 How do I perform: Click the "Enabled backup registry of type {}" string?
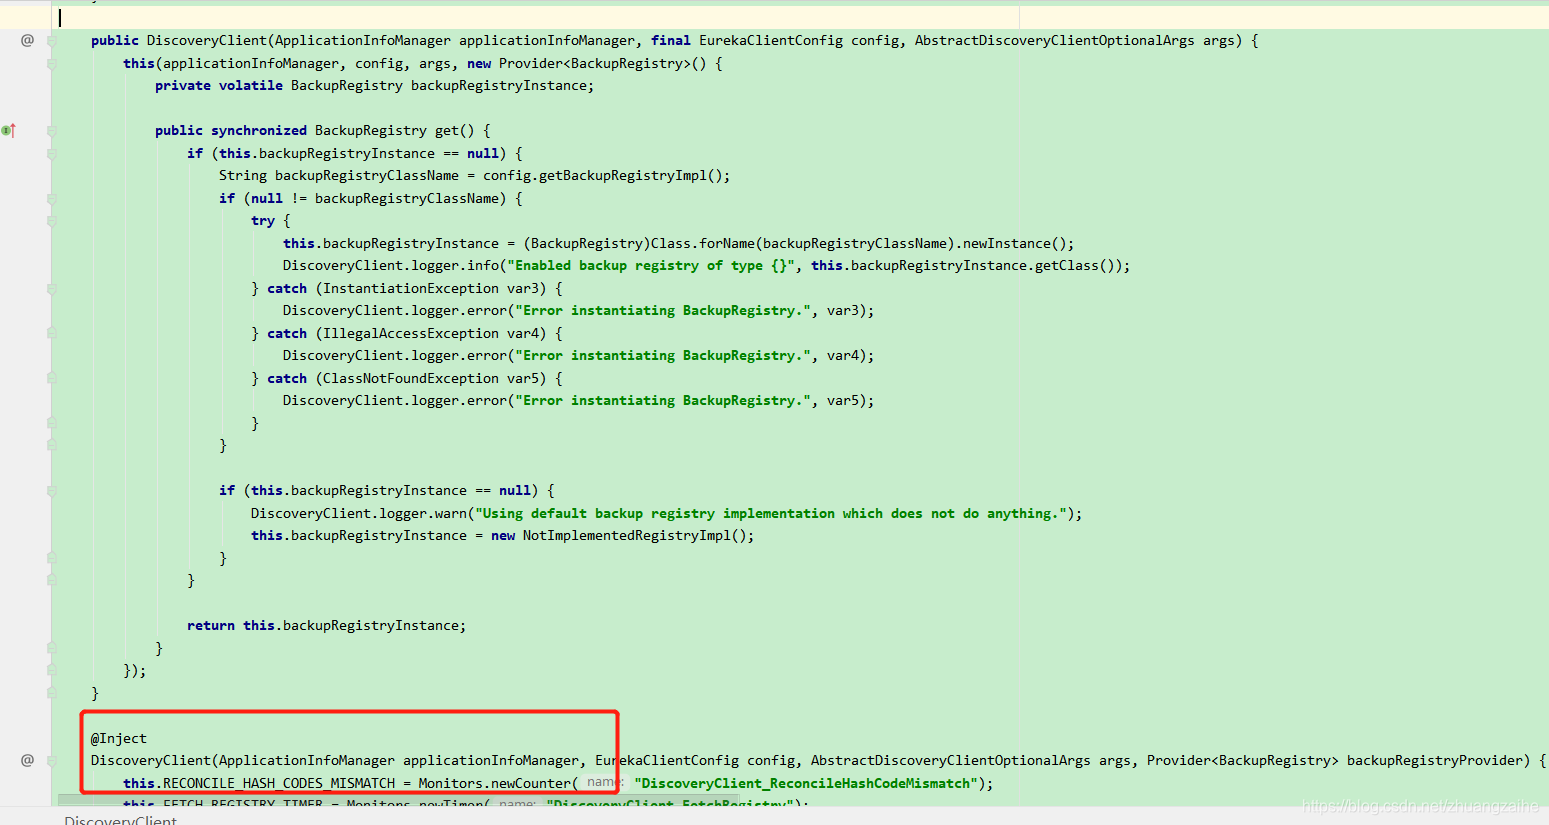[651, 265]
